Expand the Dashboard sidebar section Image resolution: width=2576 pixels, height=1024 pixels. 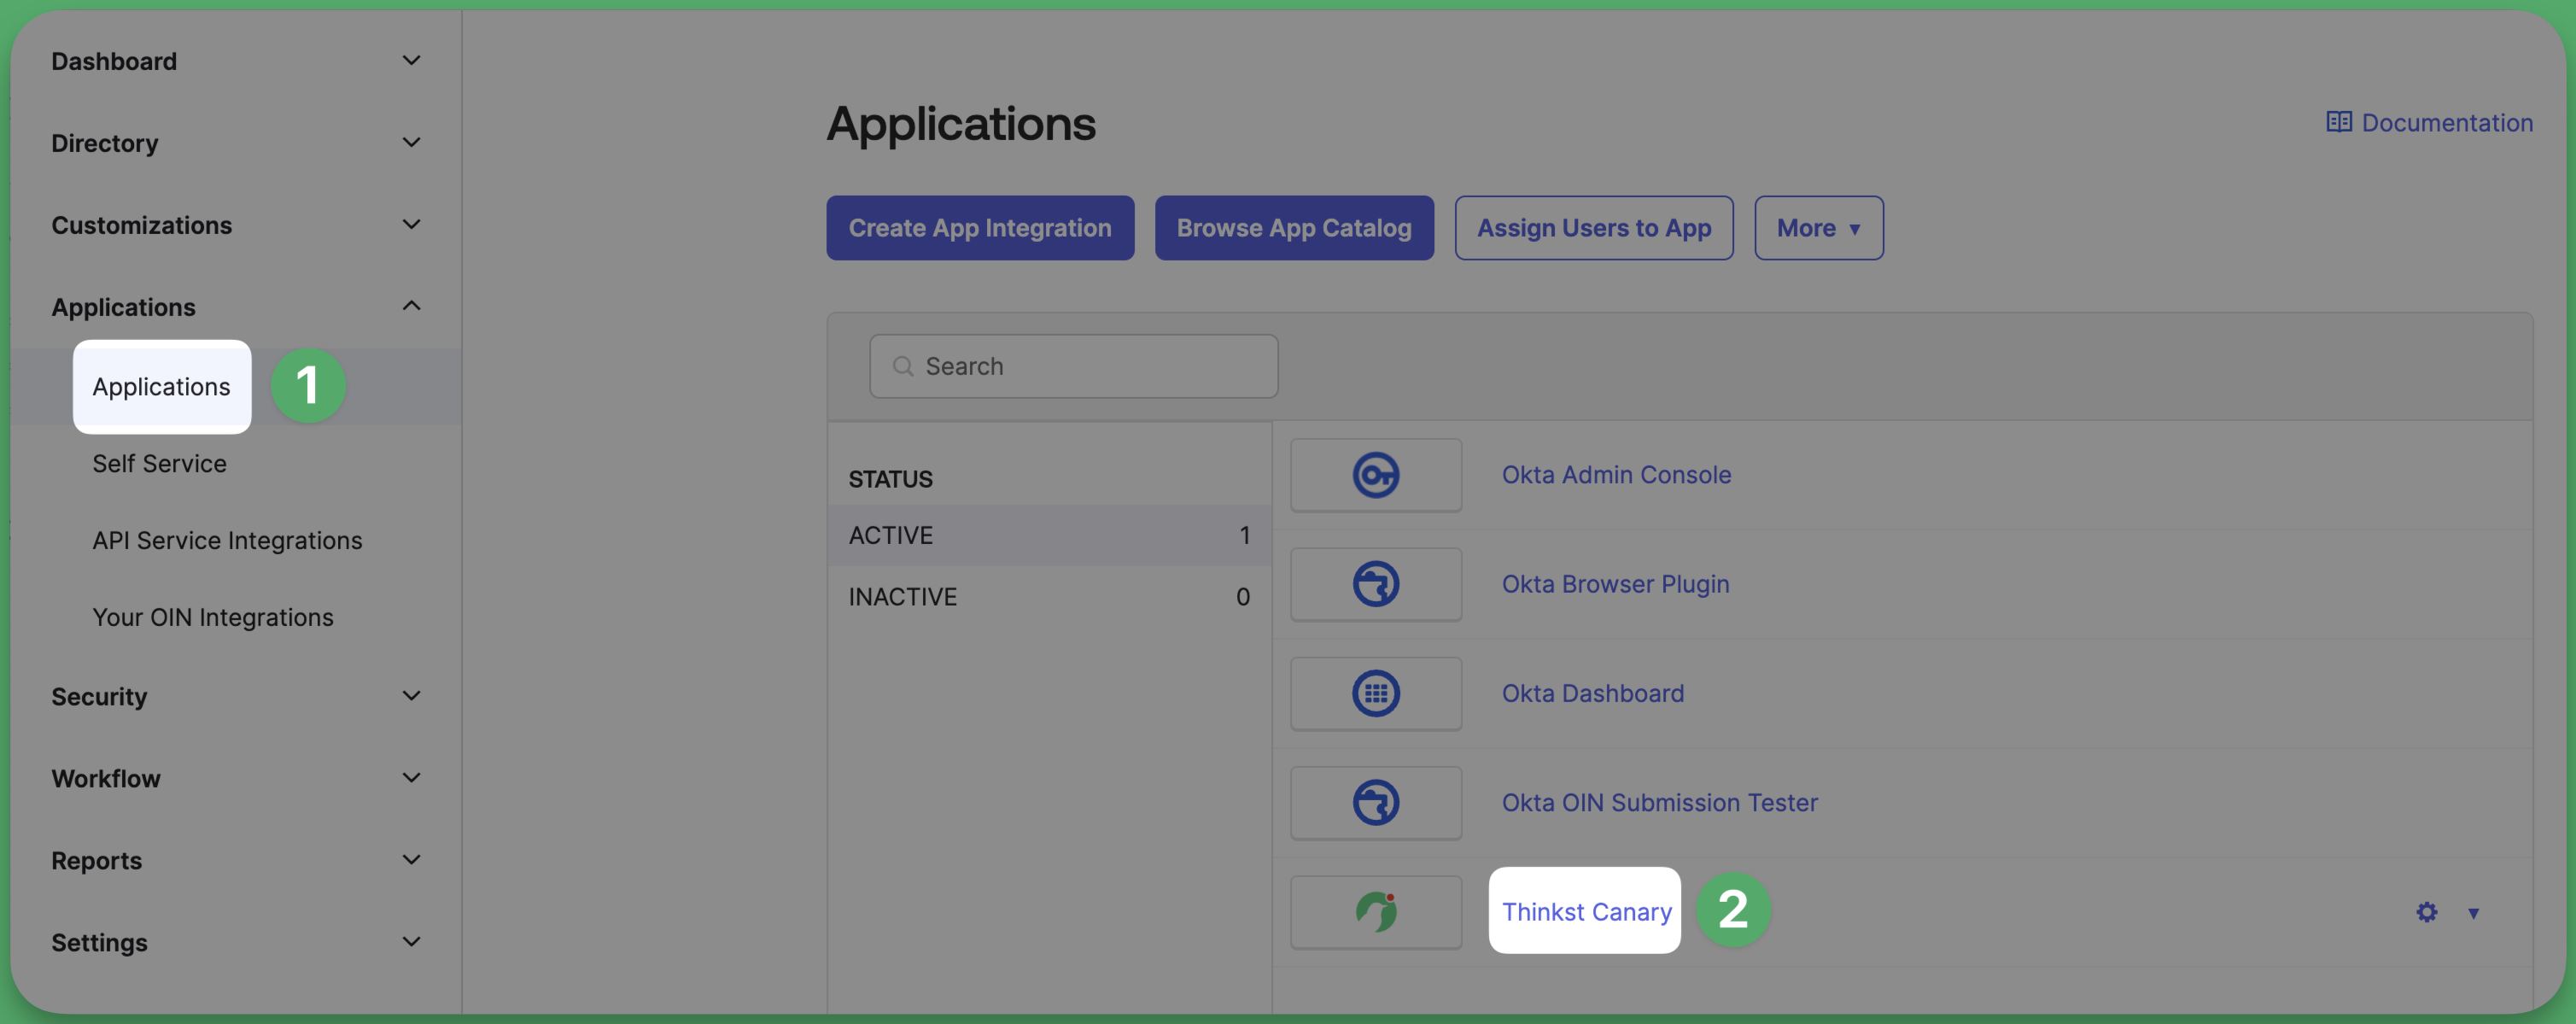coord(411,61)
